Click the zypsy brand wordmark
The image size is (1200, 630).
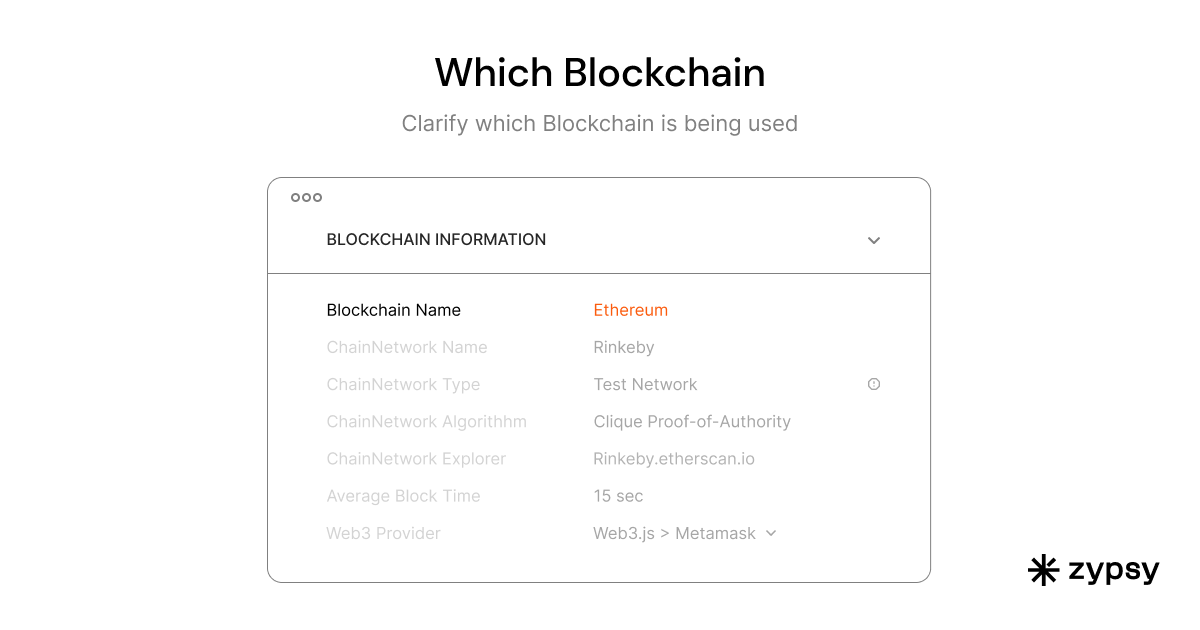click(1113, 570)
